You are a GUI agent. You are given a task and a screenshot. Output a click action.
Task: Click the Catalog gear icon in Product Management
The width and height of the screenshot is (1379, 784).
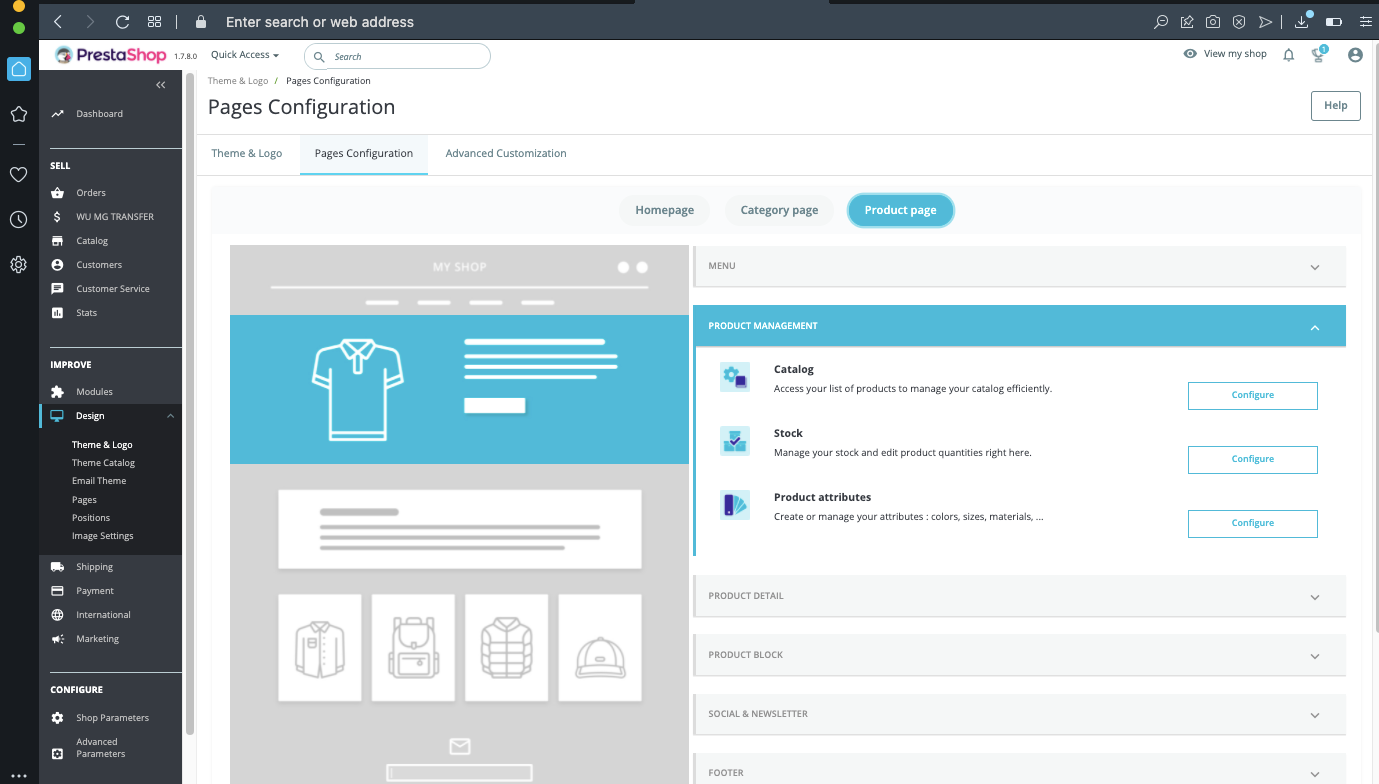735,378
